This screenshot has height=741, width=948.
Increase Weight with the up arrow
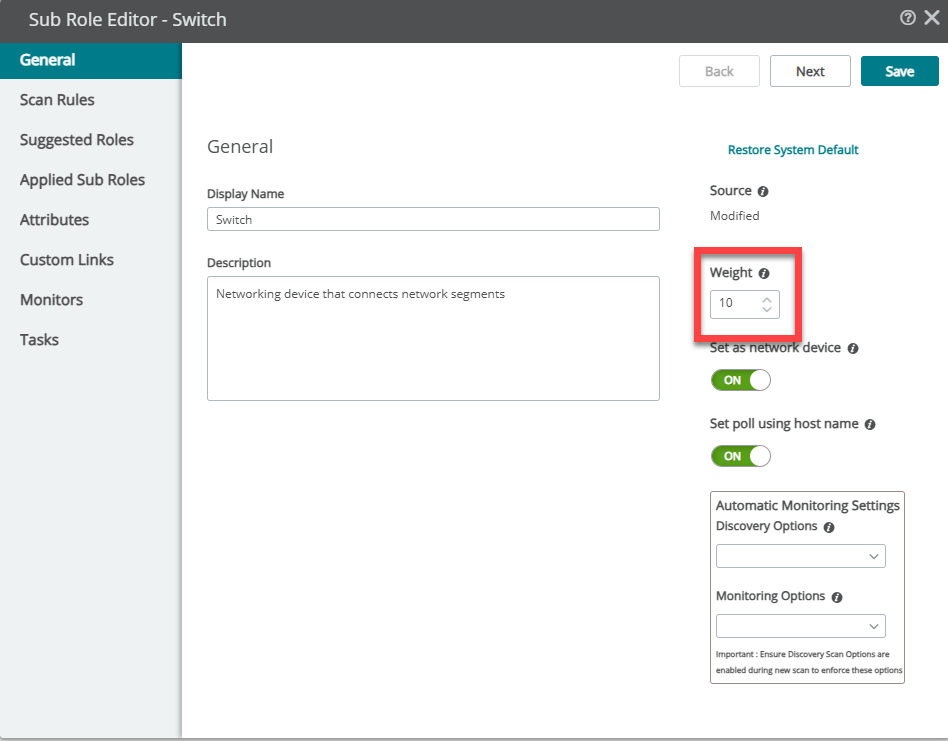pyautogui.click(x=767, y=299)
